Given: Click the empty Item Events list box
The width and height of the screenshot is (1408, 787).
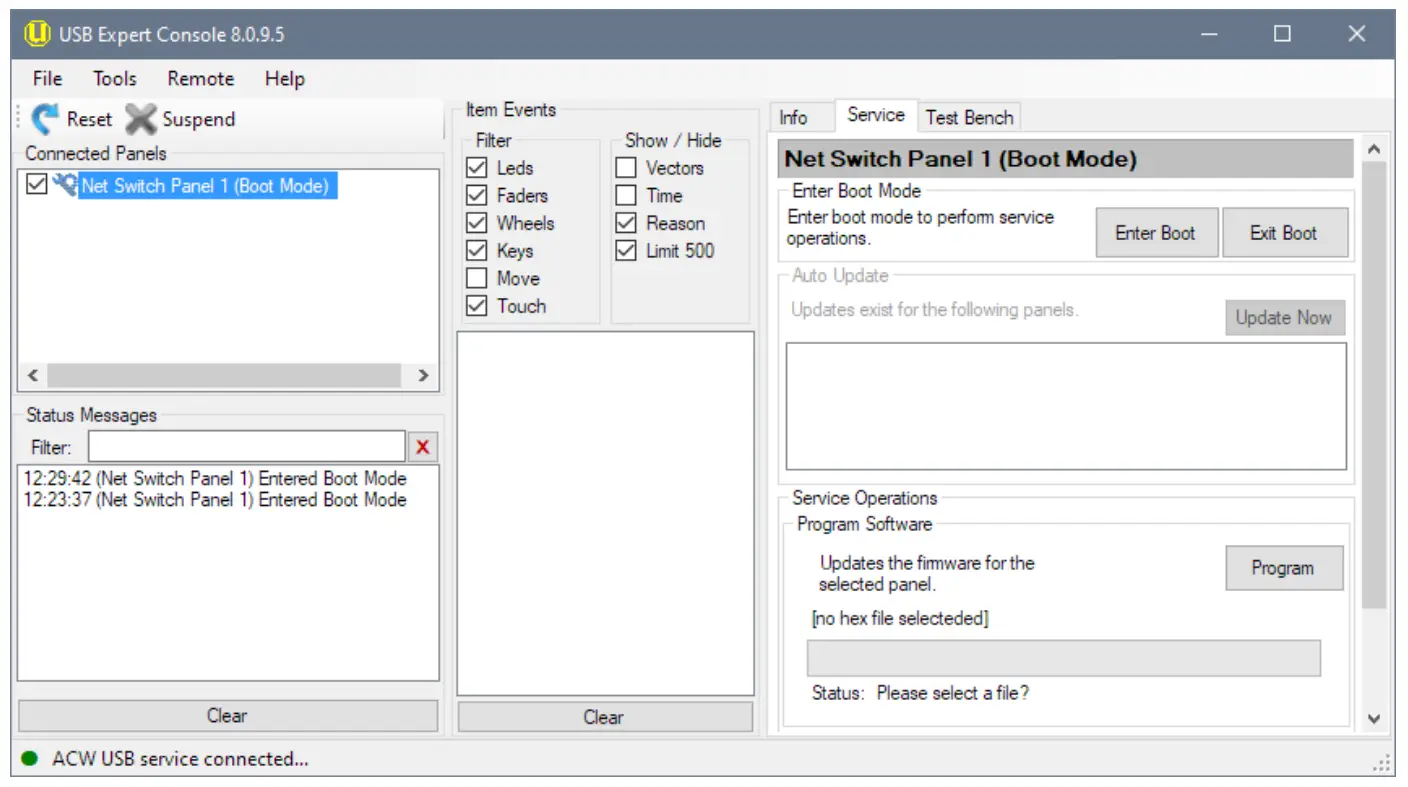Looking at the screenshot, I should coord(605,513).
